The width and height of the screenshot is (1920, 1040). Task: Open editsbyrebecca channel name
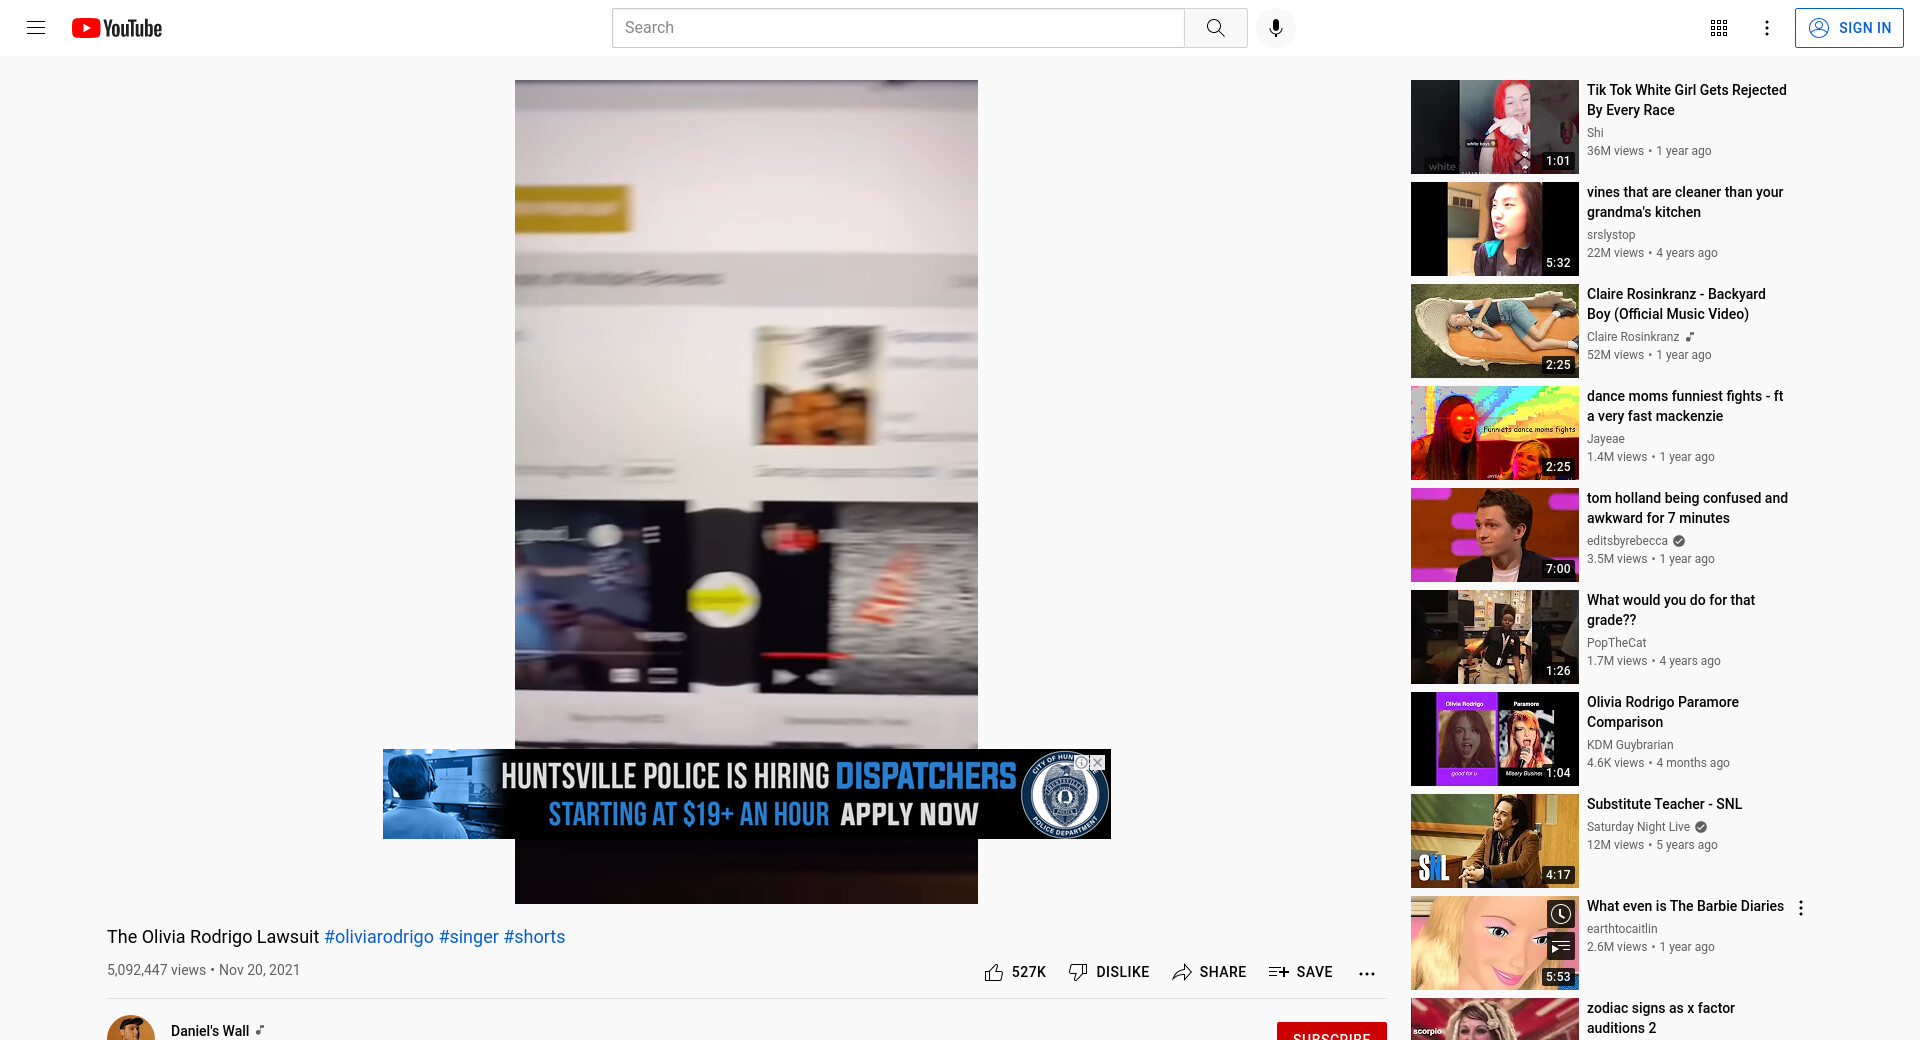coord(1627,541)
